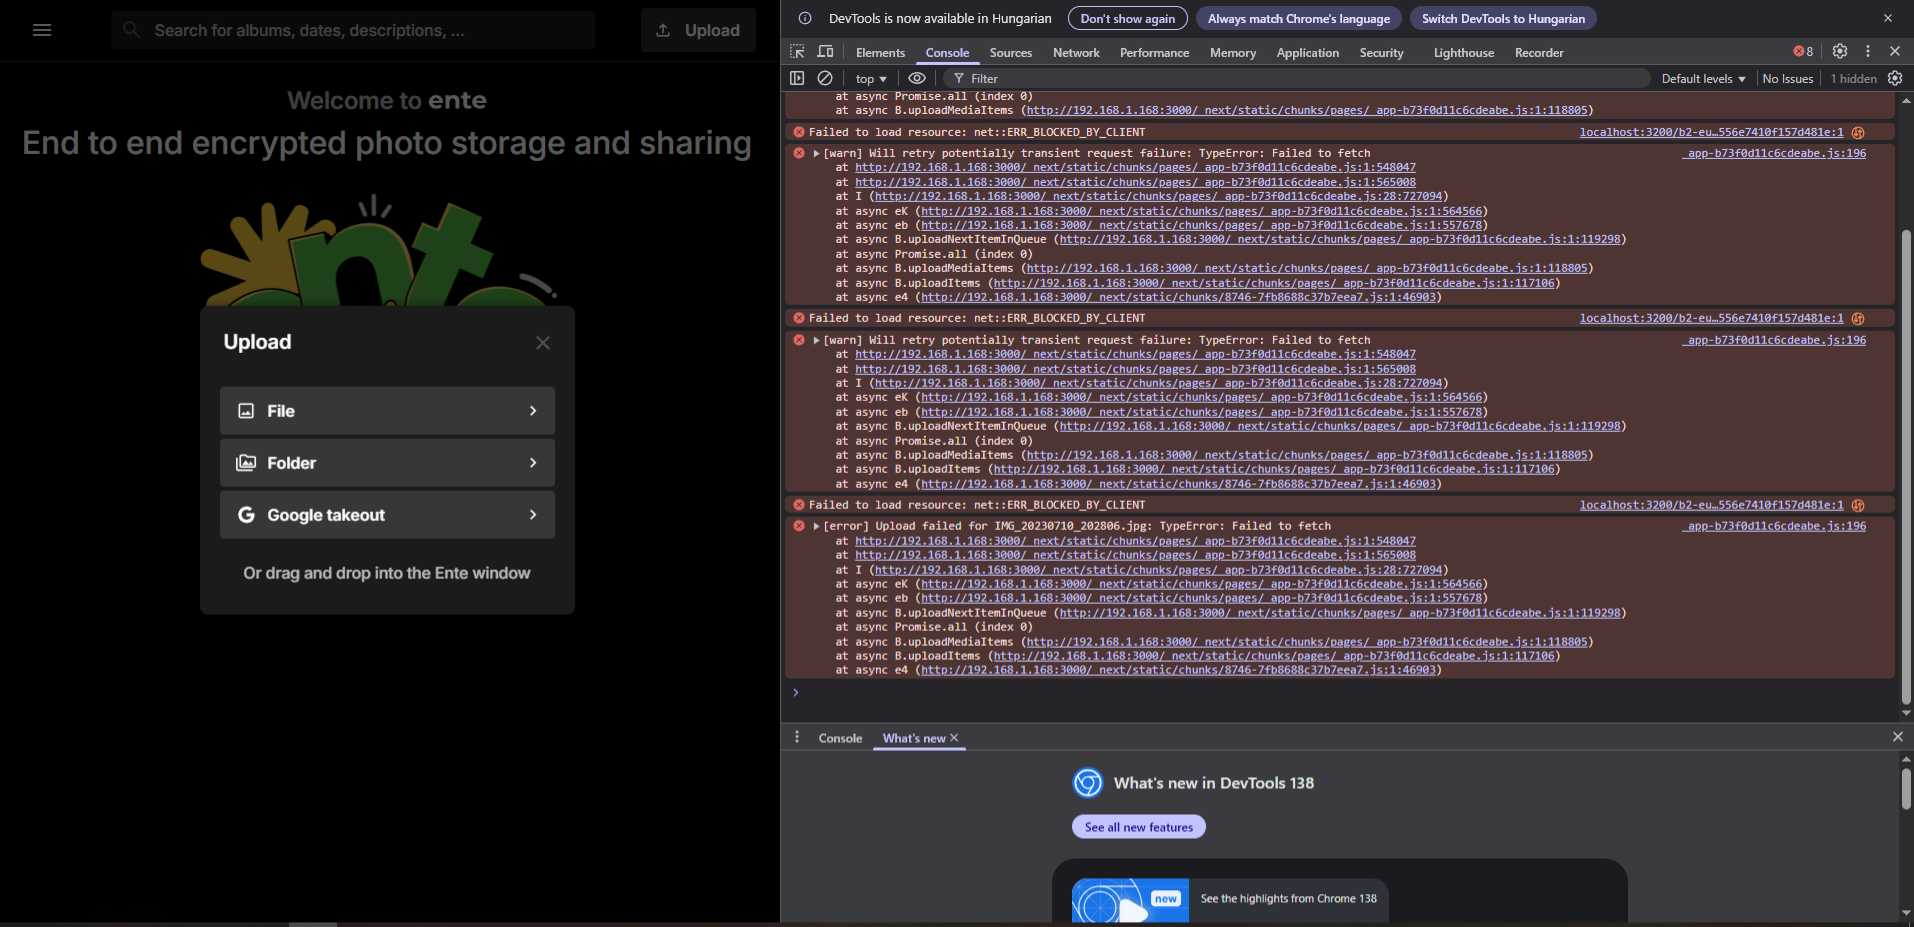
Task: Click "Don't show again" in DevTools infobar
Action: click(x=1128, y=18)
